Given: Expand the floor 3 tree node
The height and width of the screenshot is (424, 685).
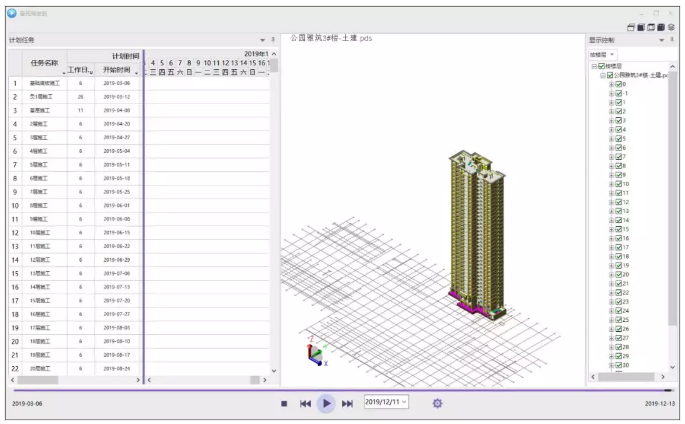Looking at the screenshot, I should (x=612, y=121).
